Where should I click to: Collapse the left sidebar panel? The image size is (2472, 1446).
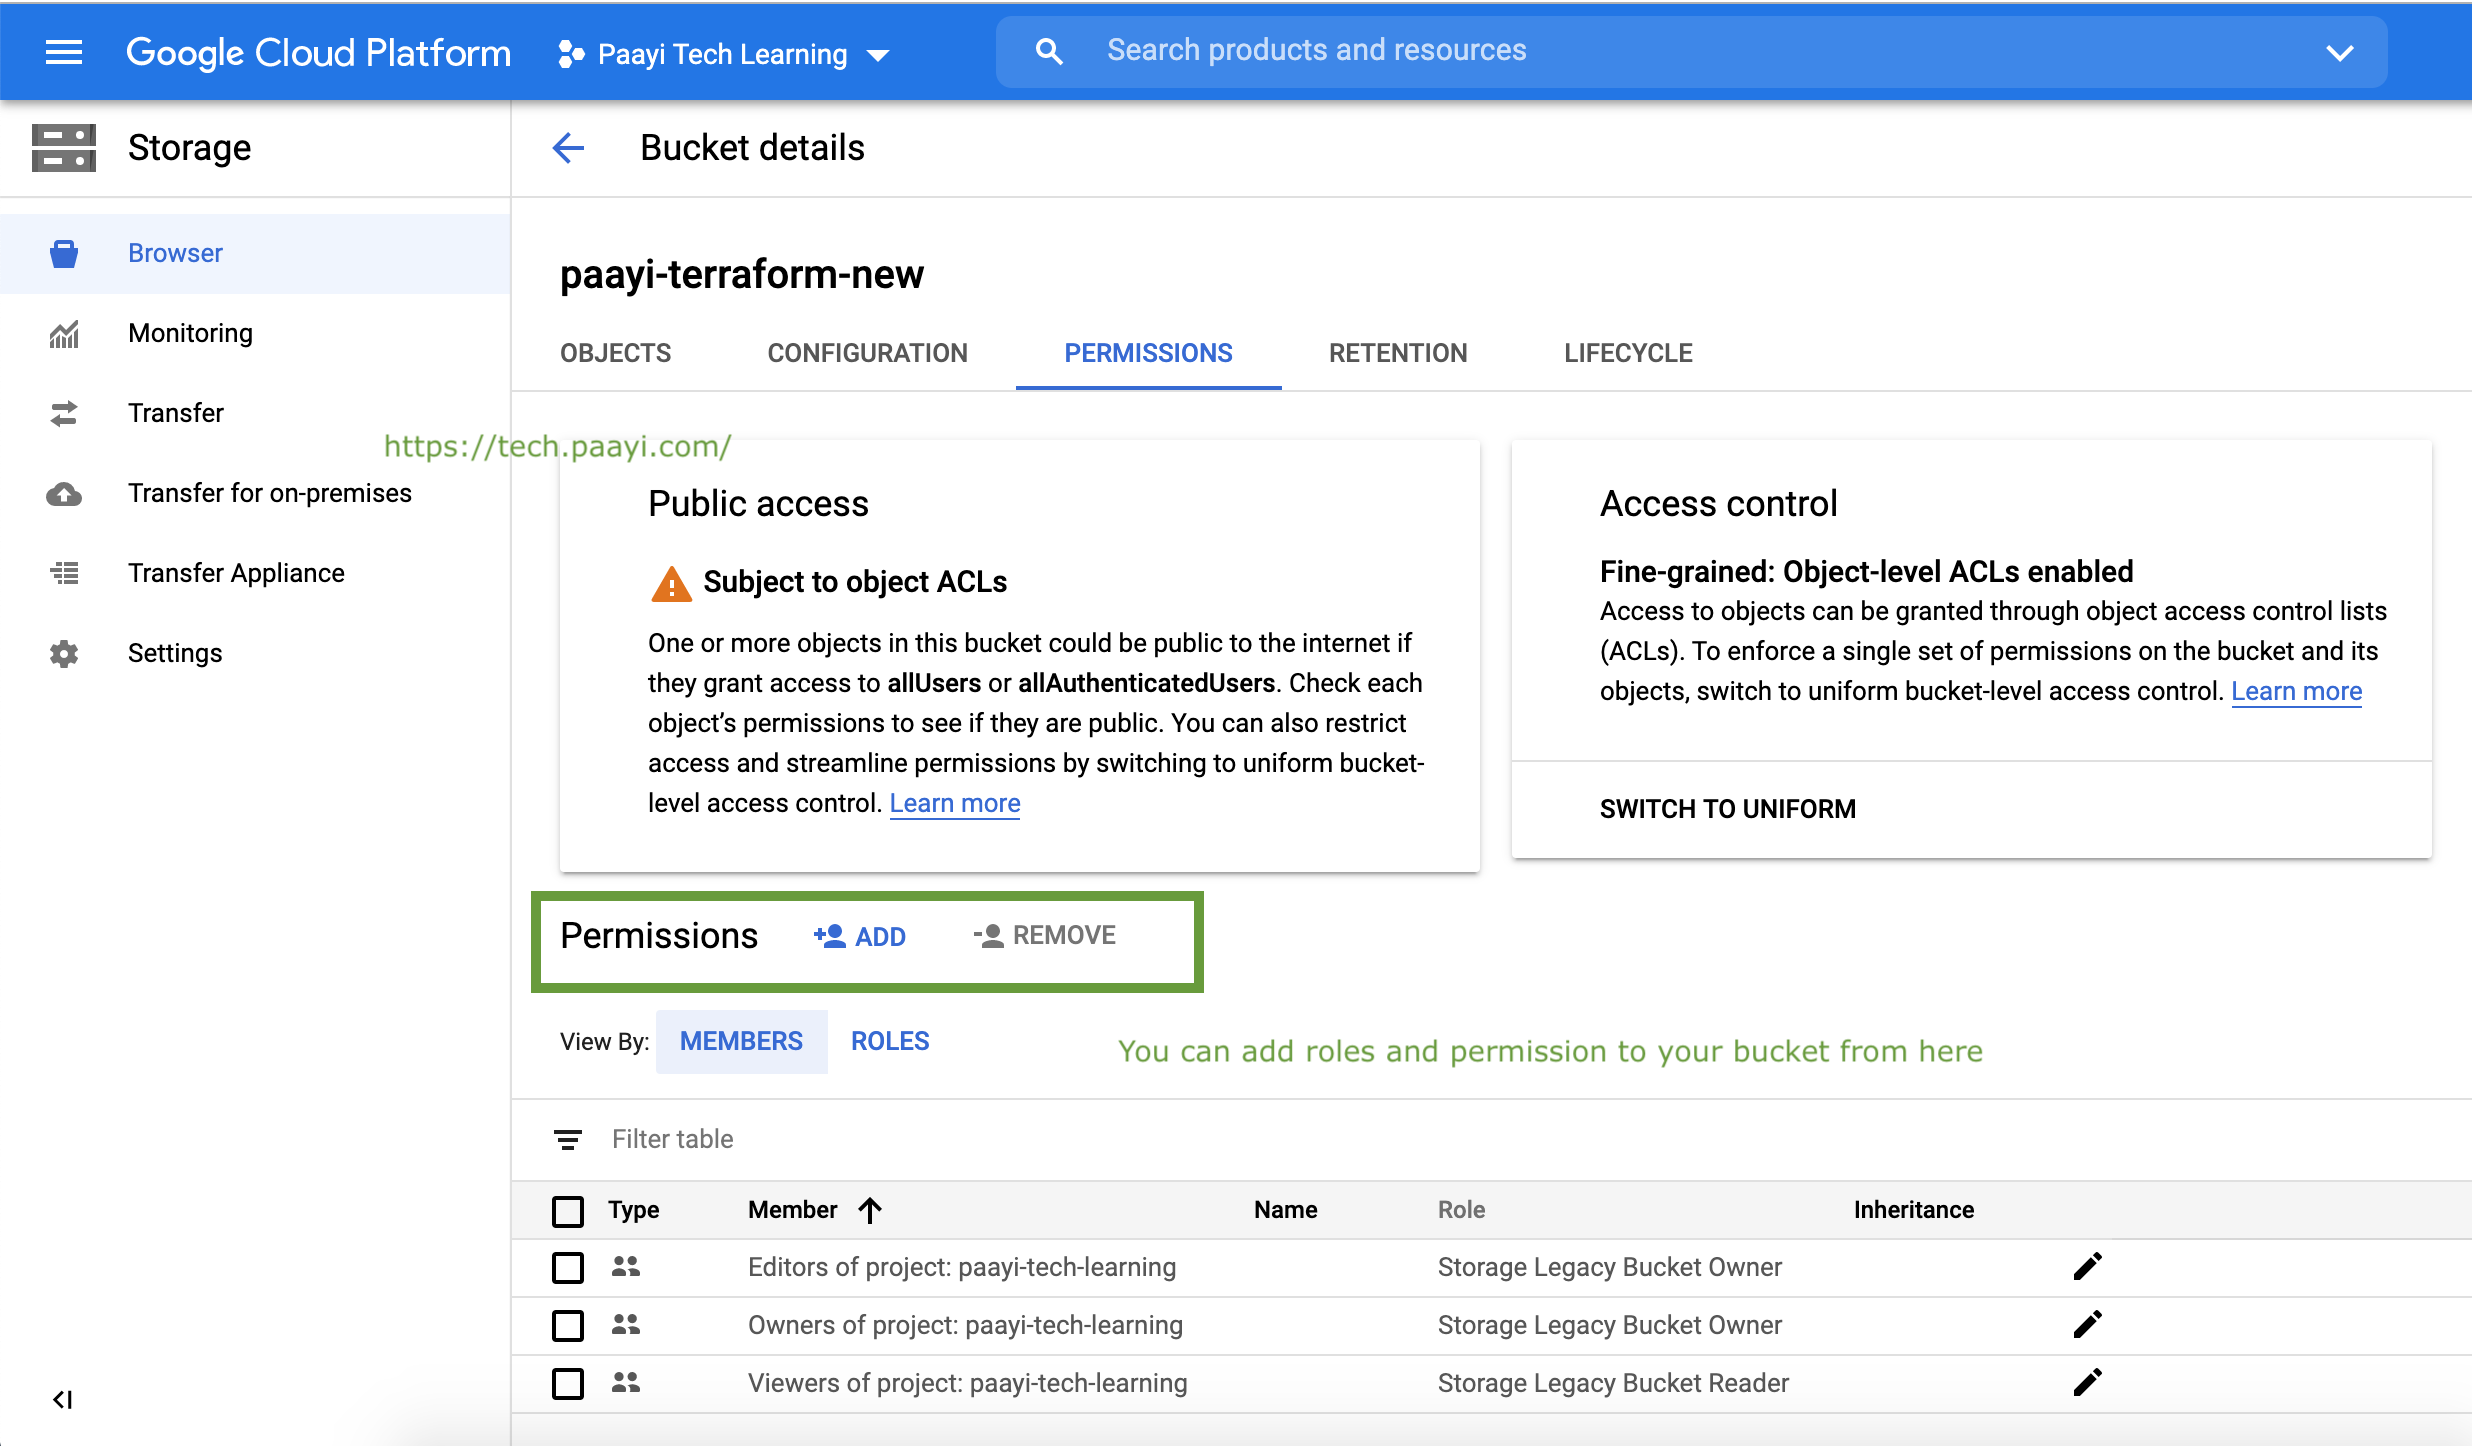pyautogui.click(x=62, y=1399)
